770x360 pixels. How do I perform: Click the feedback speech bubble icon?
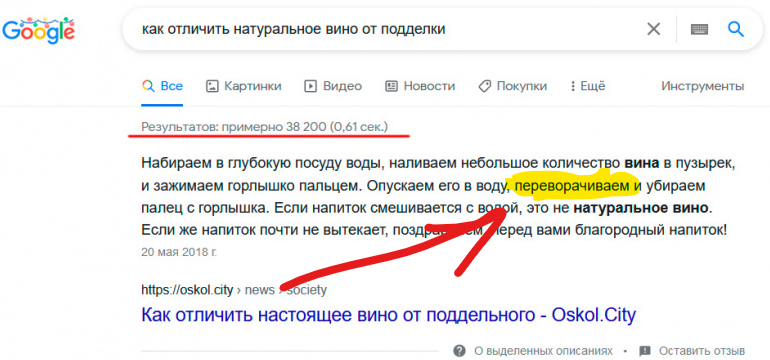[645, 351]
